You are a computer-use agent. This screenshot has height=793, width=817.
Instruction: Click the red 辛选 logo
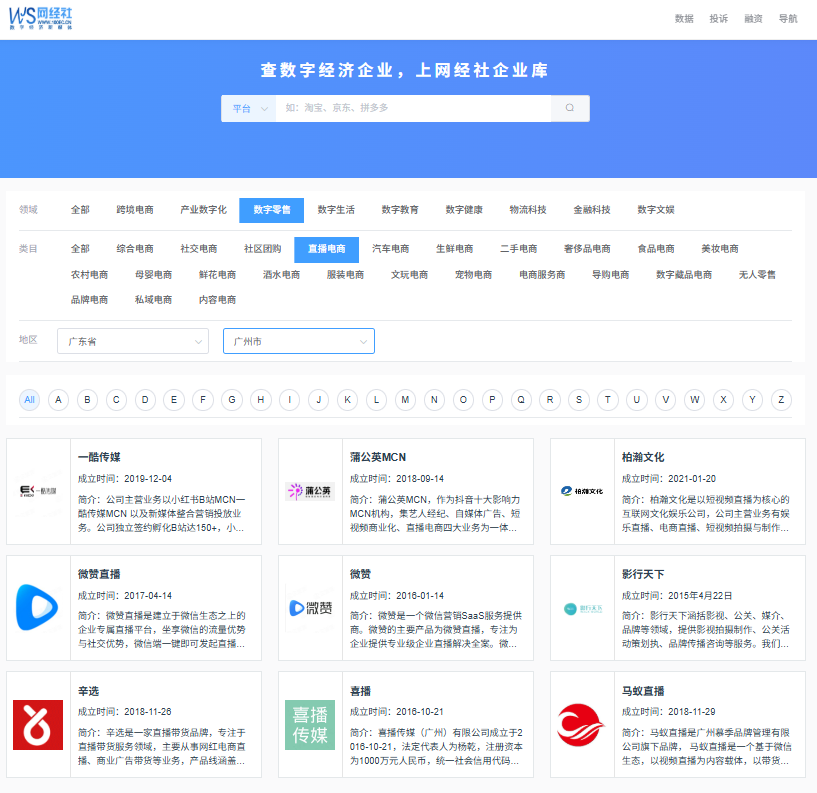(x=38, y=725)
